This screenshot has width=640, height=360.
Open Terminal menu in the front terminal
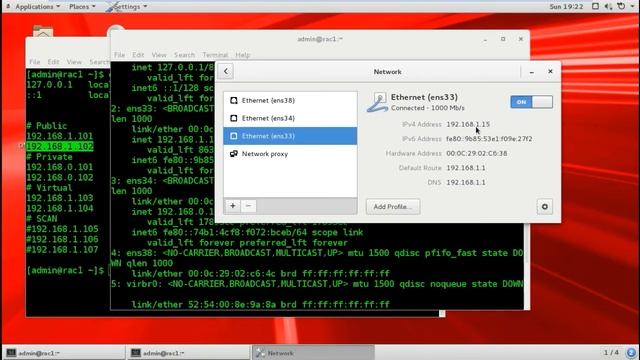click(x=215, y=55)
